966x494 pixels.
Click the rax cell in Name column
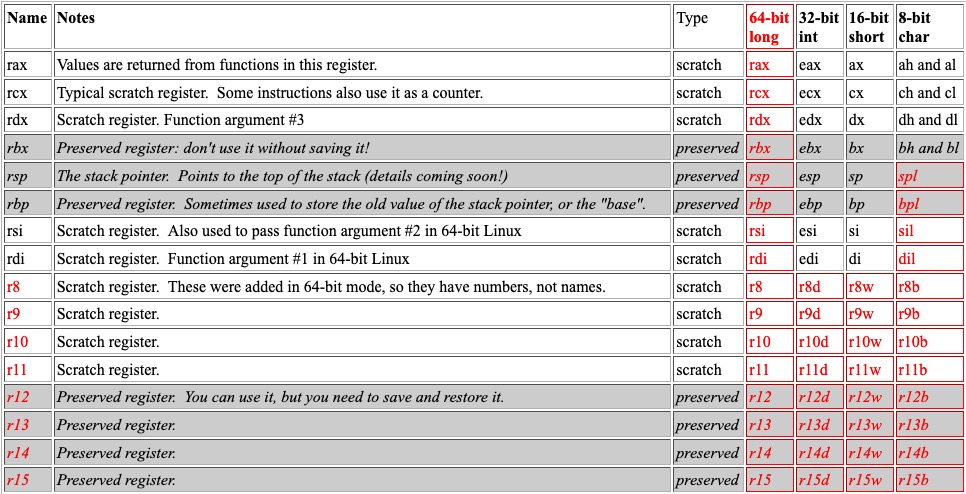(x=28, y=64)
